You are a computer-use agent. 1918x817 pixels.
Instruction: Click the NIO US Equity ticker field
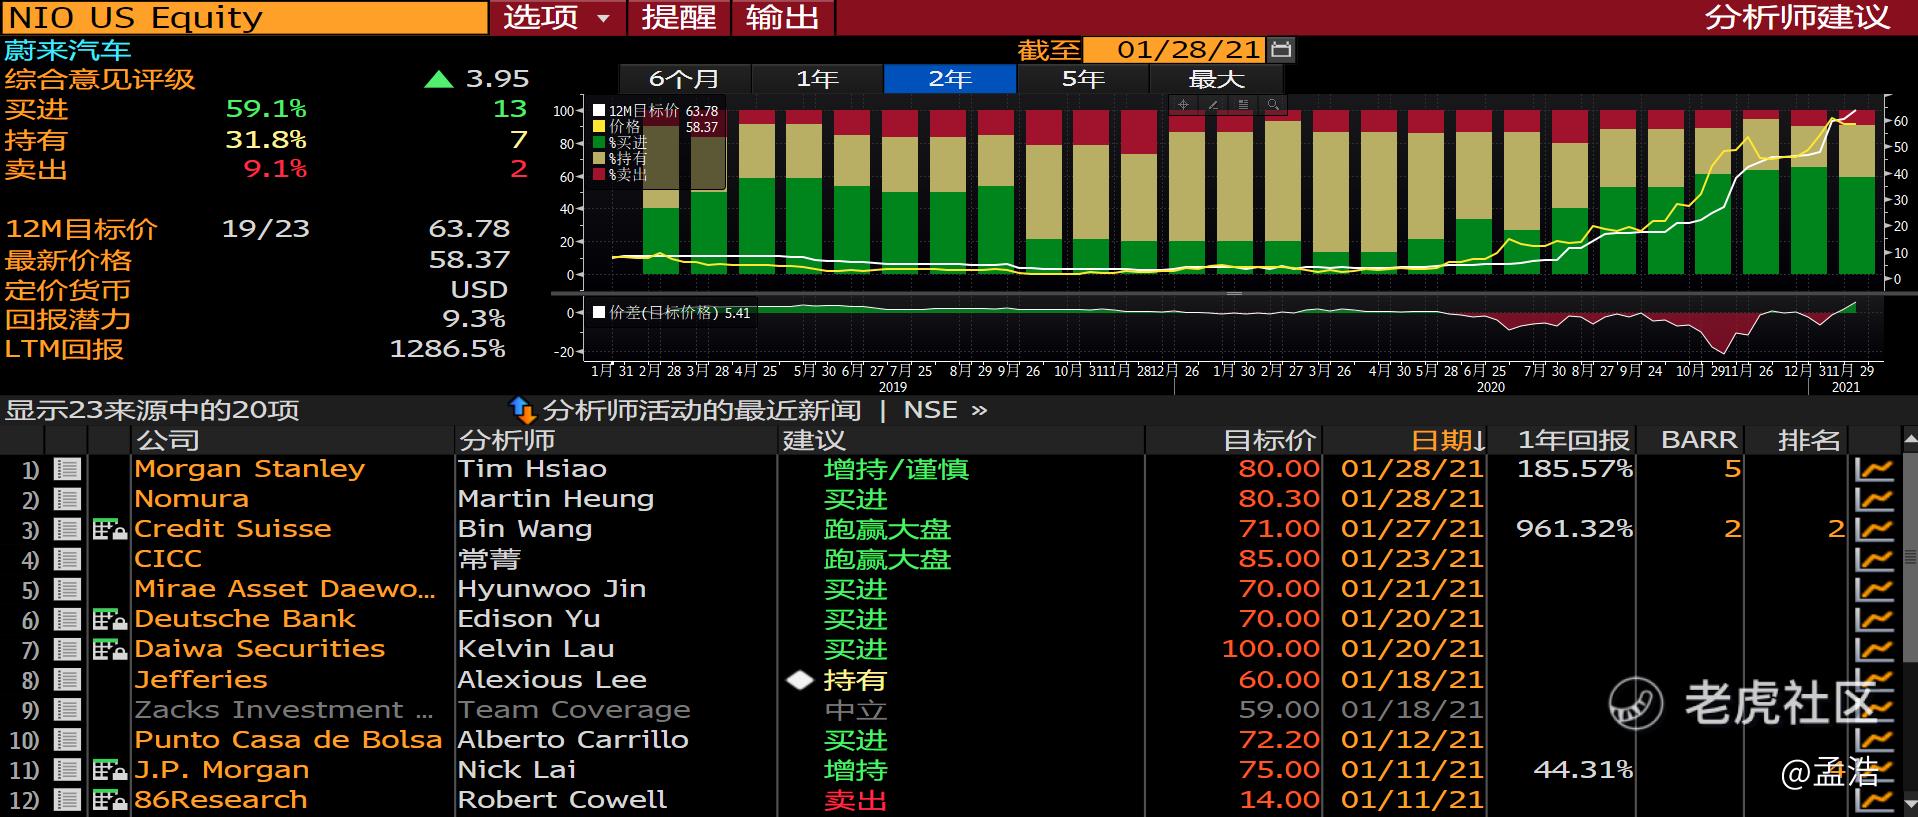point(245,18)
